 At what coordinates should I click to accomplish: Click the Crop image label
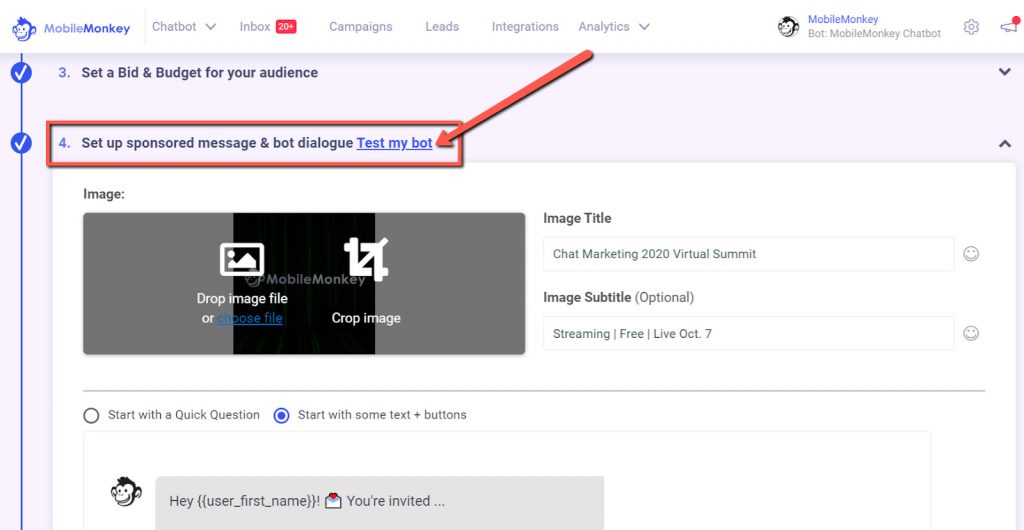[x=366, y=319]
